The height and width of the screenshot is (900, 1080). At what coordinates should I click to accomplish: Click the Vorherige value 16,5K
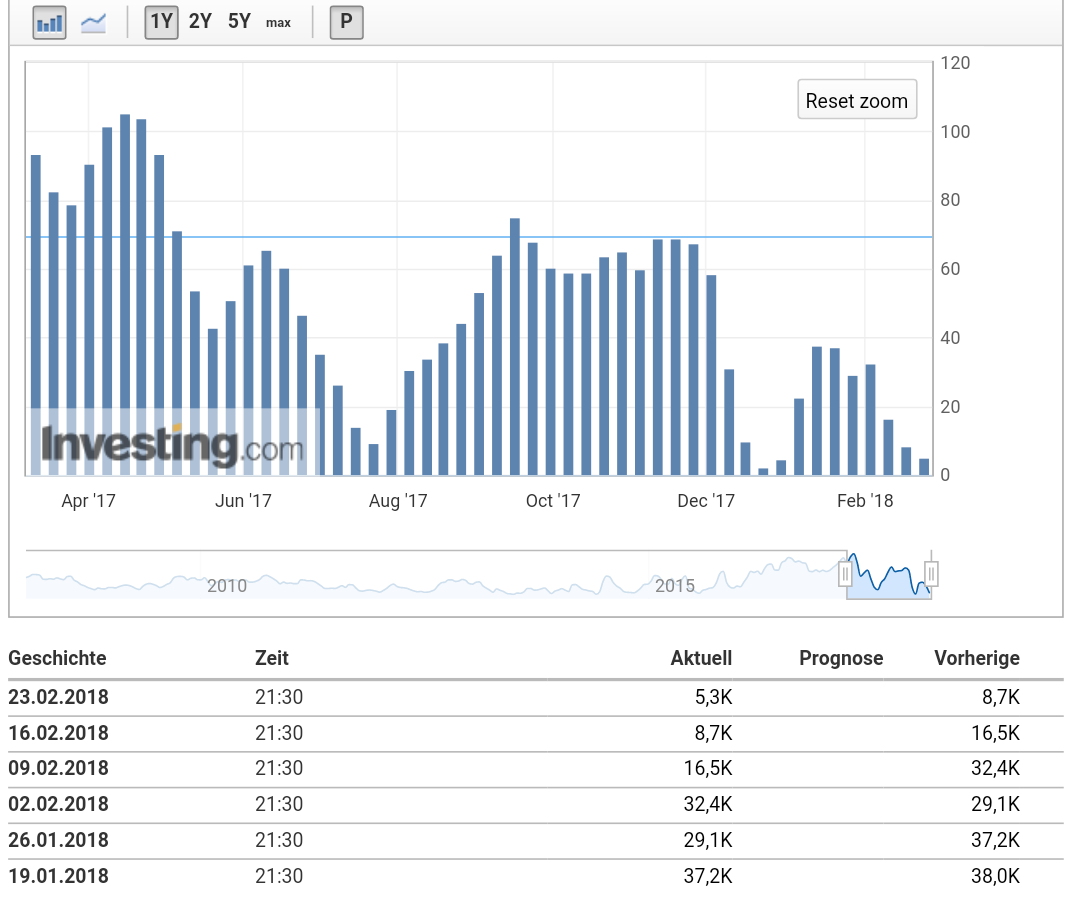(x=997, y=733)
